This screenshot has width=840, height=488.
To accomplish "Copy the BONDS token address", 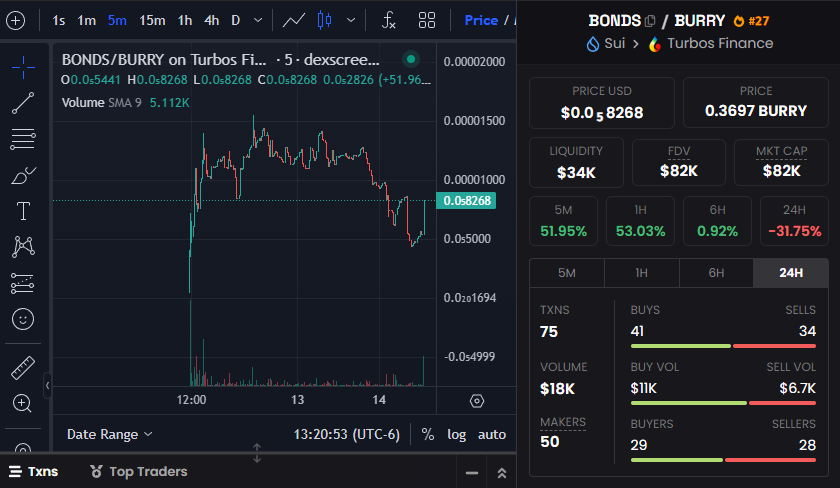I will click(650, 21).
